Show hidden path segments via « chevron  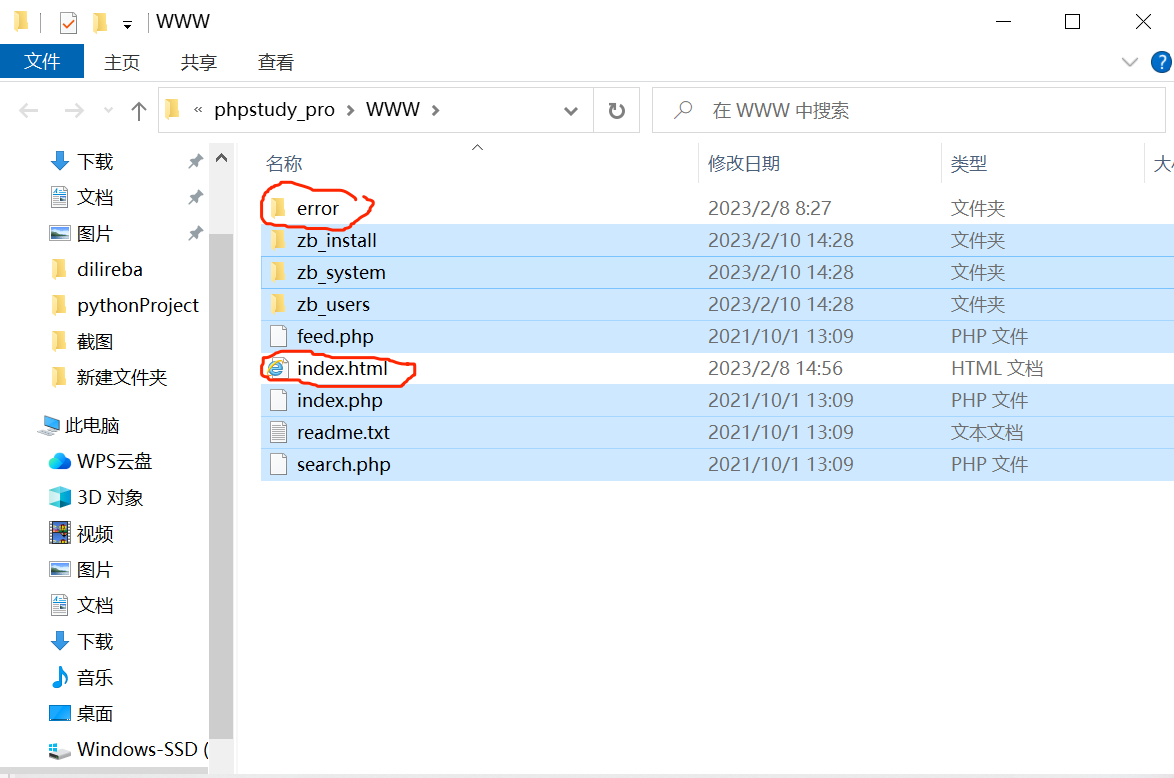(198, 110)
